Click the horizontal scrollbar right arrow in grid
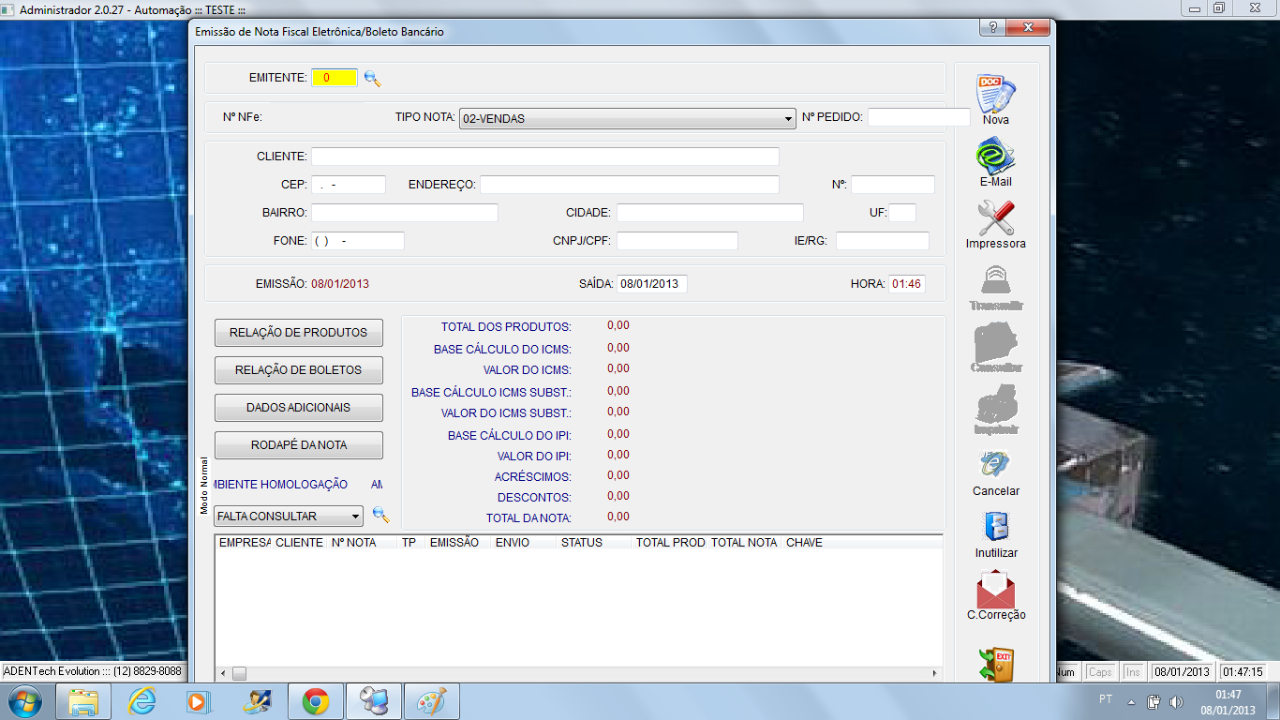The width and height of the screenshot is (1280, 720). (x=935, y=674)
